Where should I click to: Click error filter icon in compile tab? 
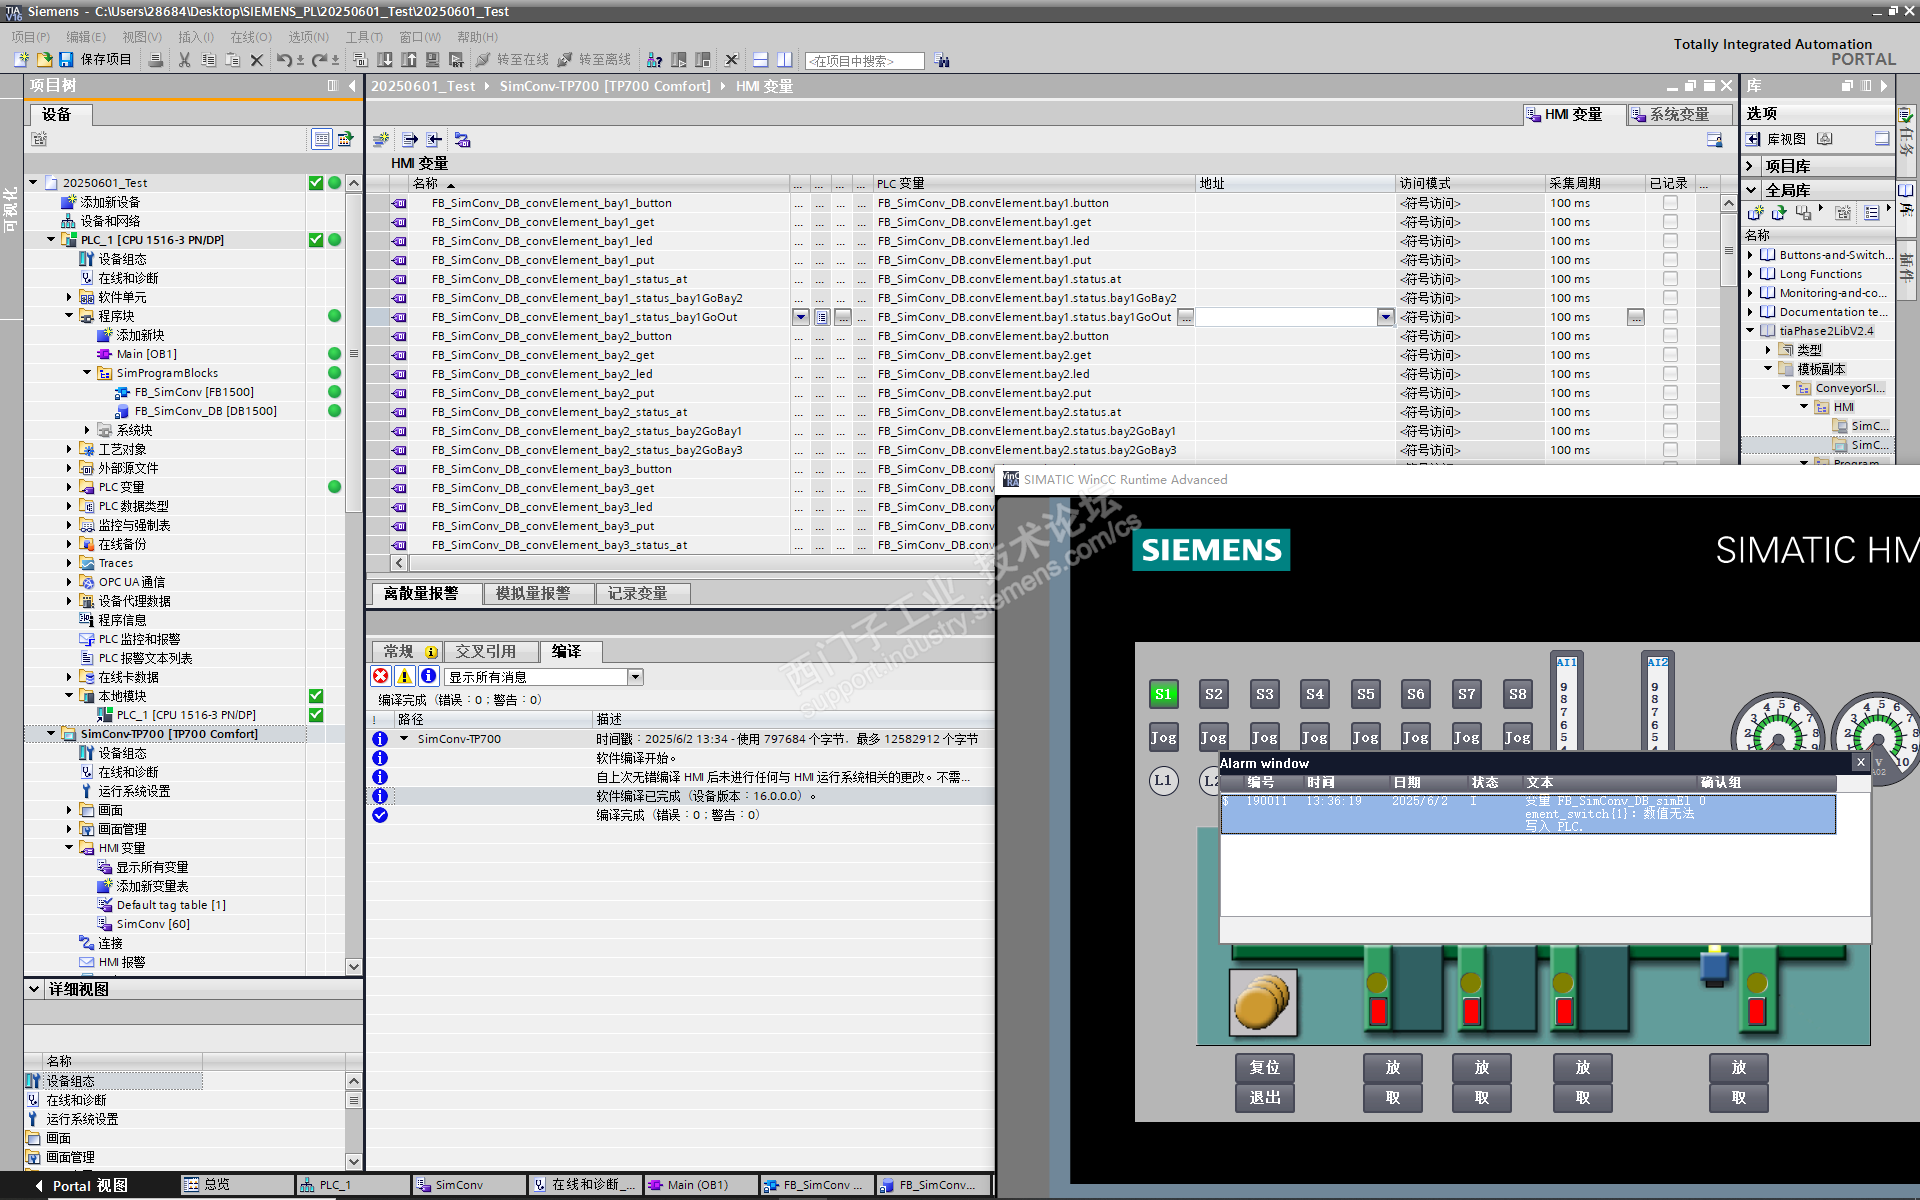[381, 676]
